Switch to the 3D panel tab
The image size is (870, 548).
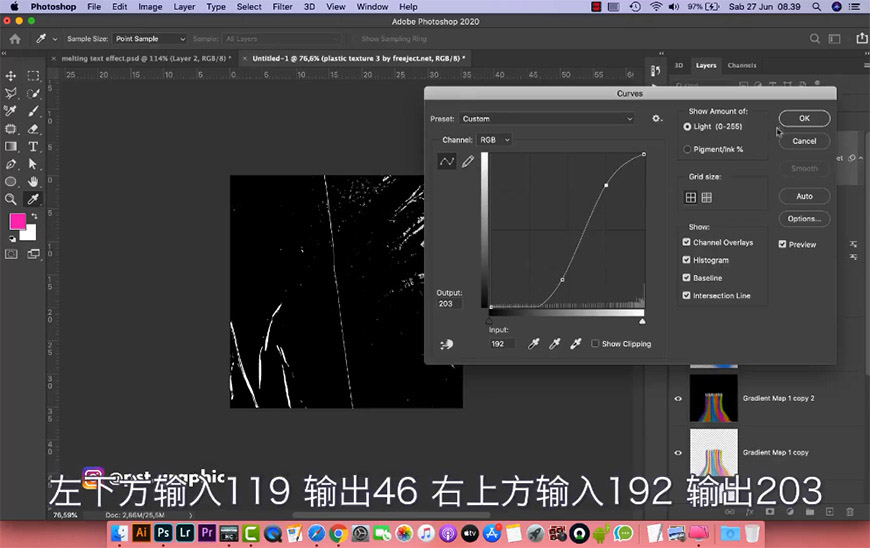(x=678, y=65)
